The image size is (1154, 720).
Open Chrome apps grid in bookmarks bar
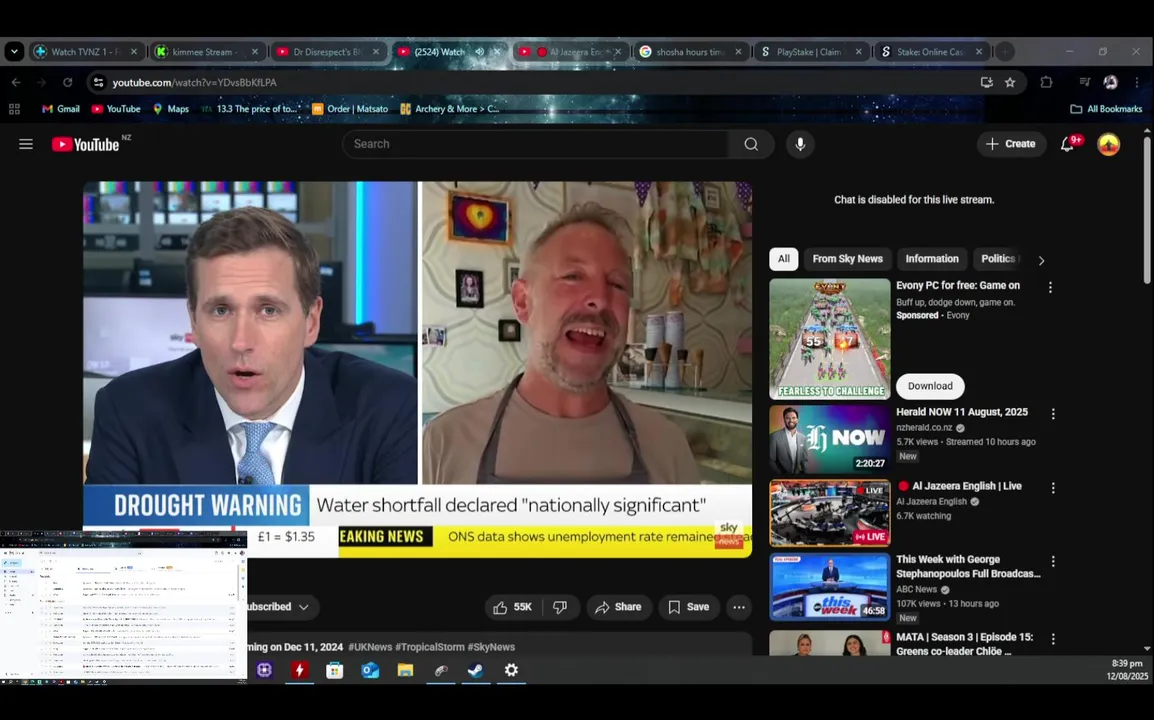[x=14, y=109]
